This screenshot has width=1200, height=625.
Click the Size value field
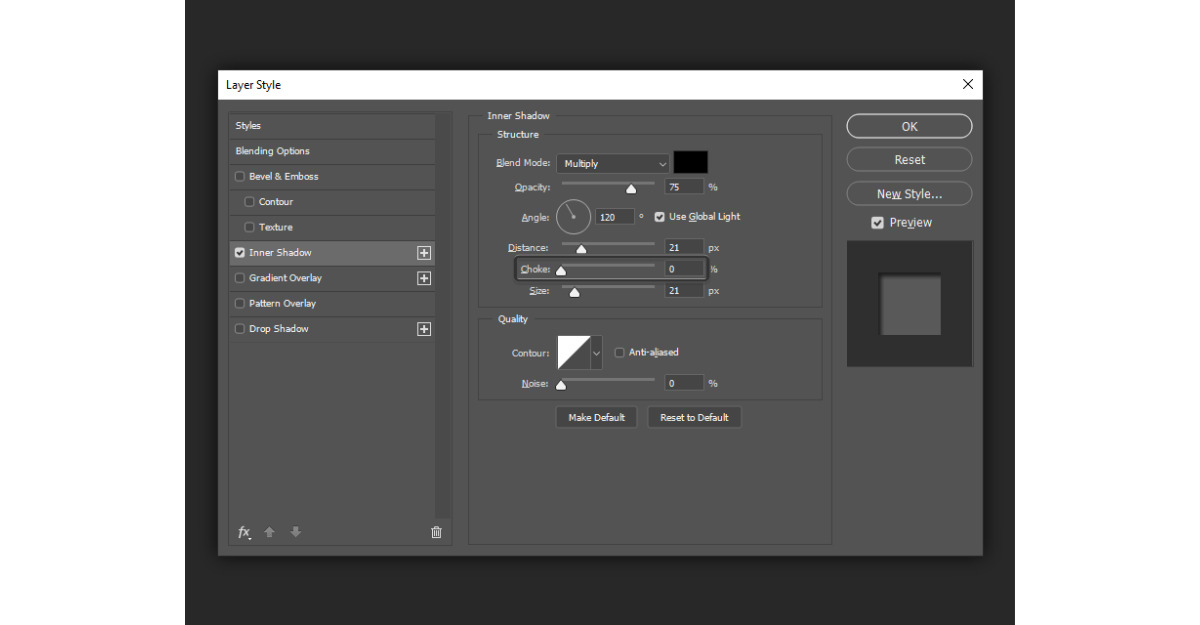tap(684, 291)
